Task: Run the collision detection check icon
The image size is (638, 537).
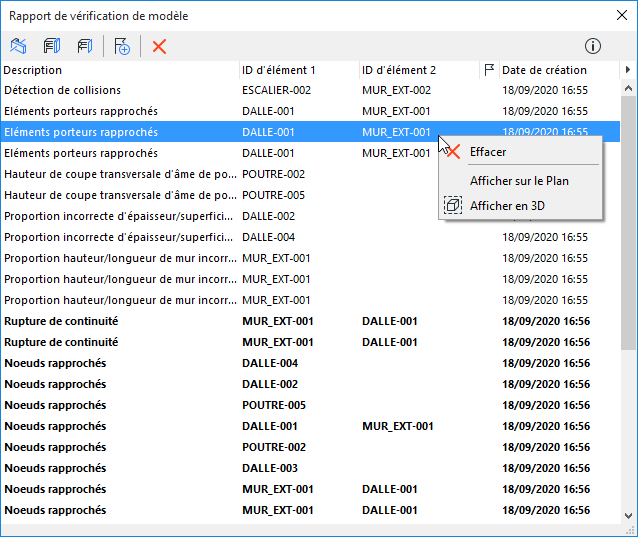Action: pos(18,46)
